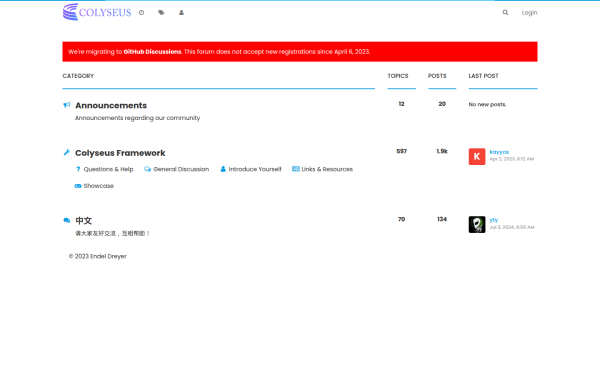Click the Announcements description text
The width and height of the screenshot is (600, 375).
coord(137,118)
